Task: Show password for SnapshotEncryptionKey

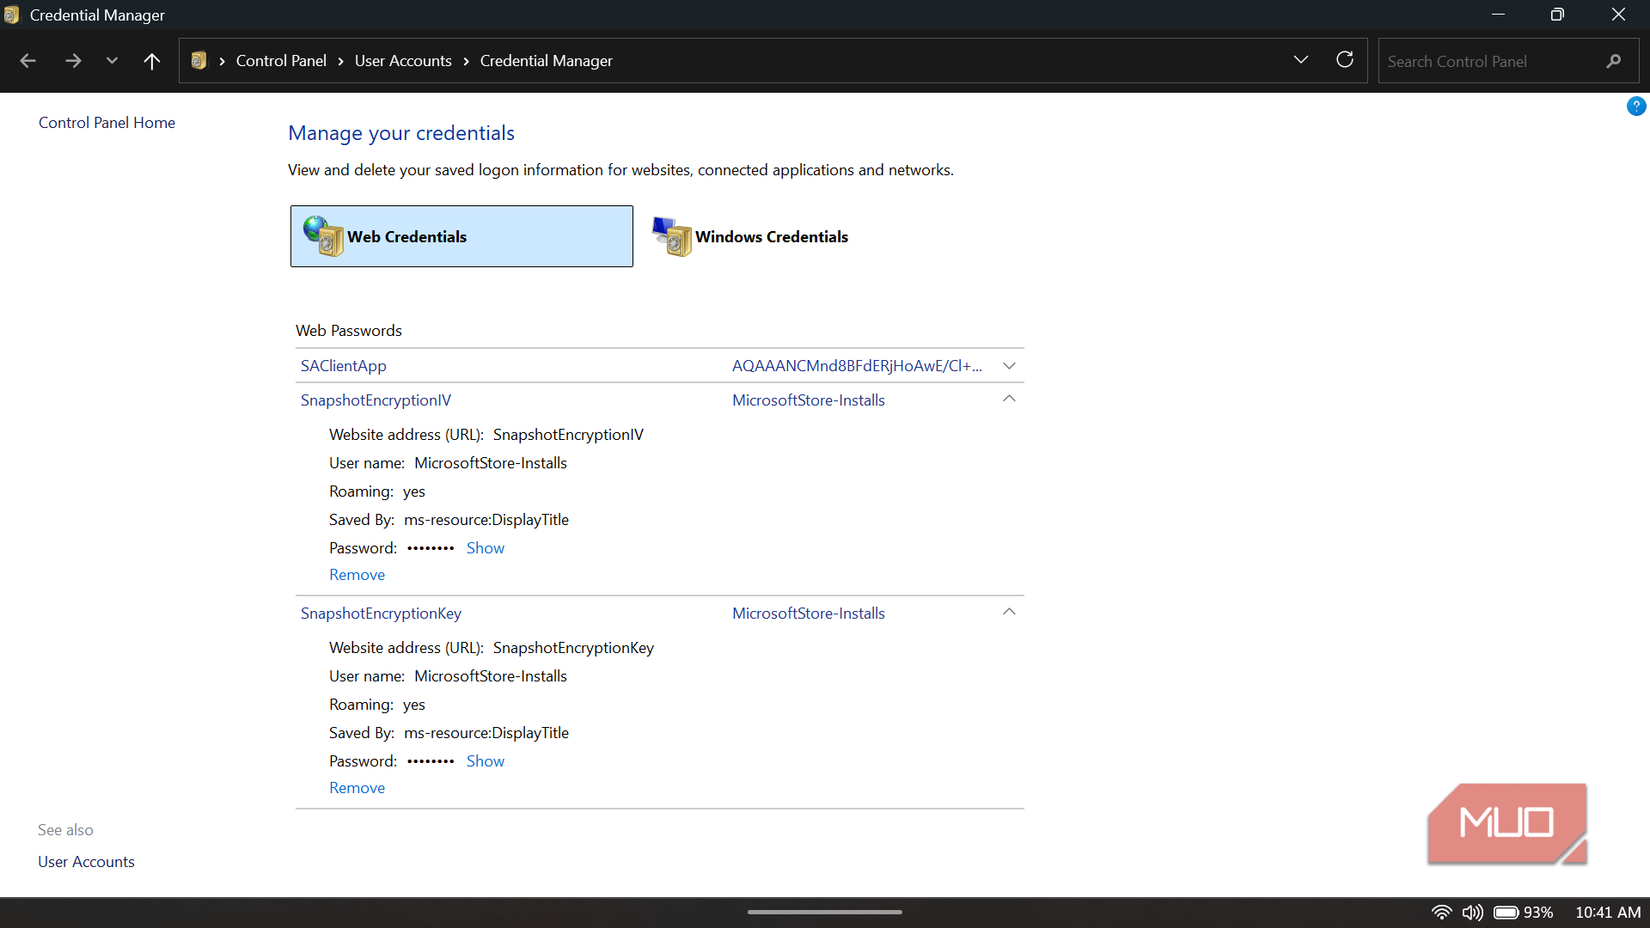Action: click(485, 761)
